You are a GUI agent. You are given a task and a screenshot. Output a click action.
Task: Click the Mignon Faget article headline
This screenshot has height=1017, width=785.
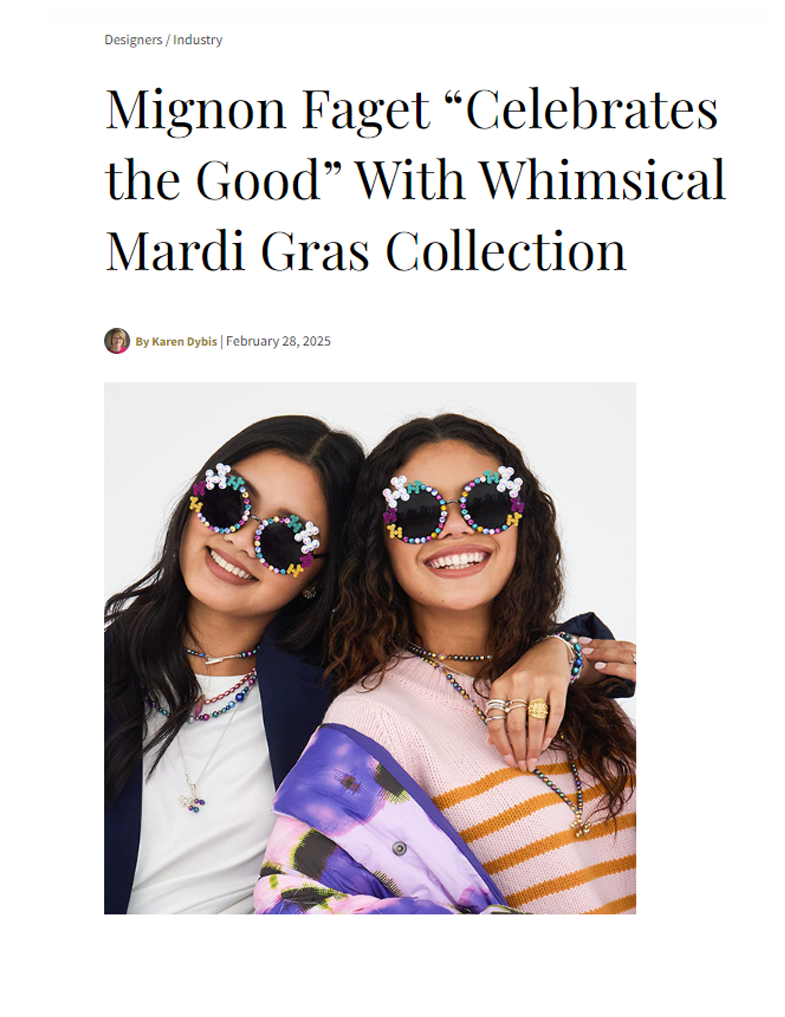[415, 180]
